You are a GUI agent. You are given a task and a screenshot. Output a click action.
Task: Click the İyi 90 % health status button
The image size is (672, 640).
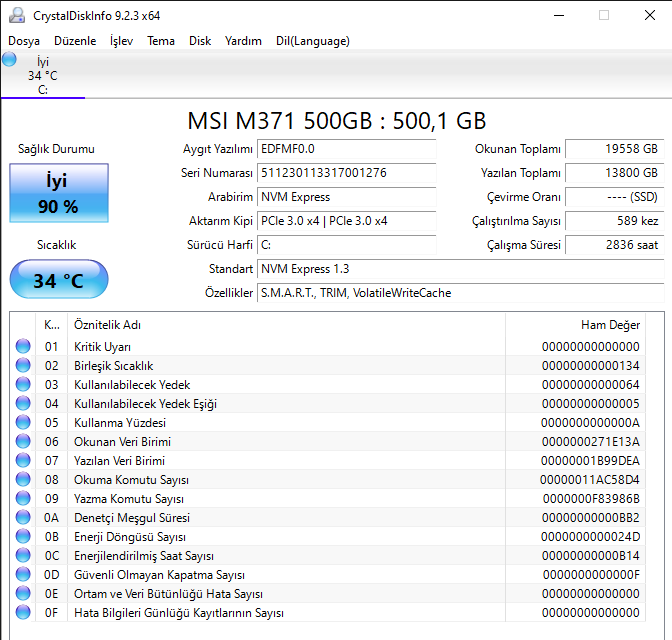pos(58,194)
